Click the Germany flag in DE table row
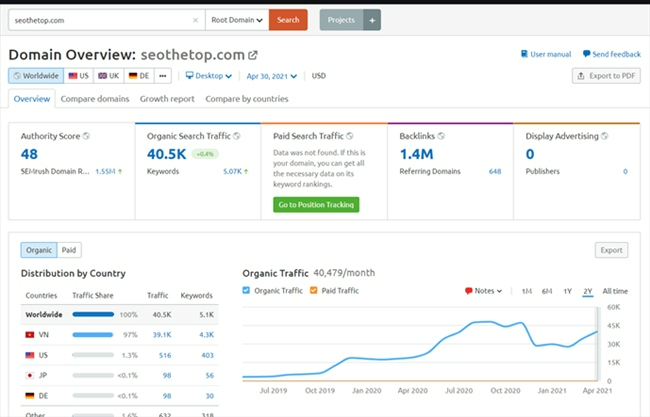The image size is (650, 417). coord(30,395)
